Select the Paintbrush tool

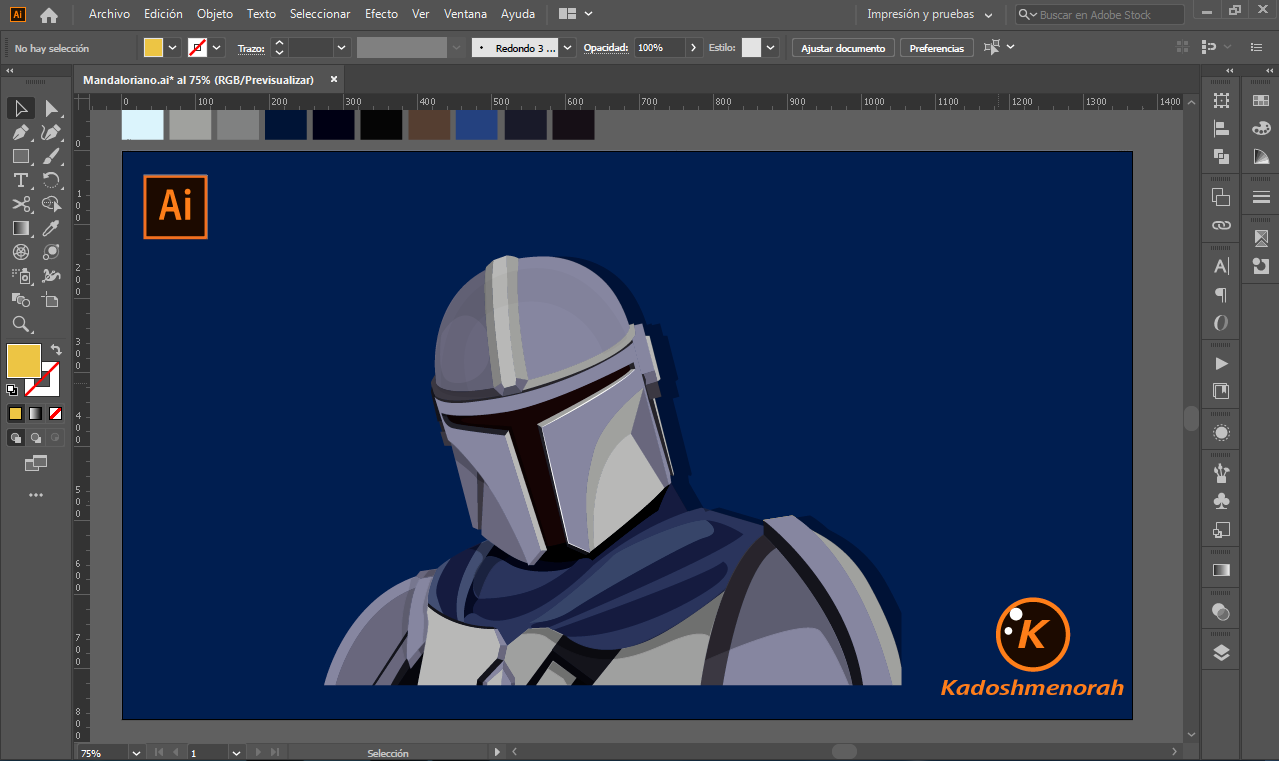pos(51,156)
